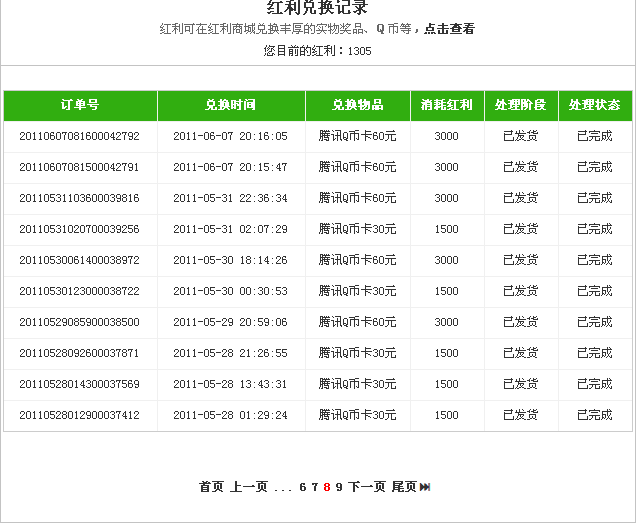Open page 9 in pagination
The width and height of the screenshot is (637, 523).
(339, 487)
